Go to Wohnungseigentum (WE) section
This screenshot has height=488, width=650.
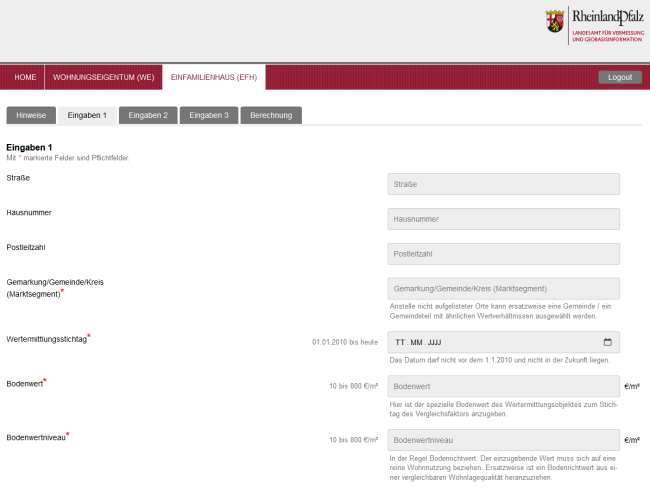103,77
